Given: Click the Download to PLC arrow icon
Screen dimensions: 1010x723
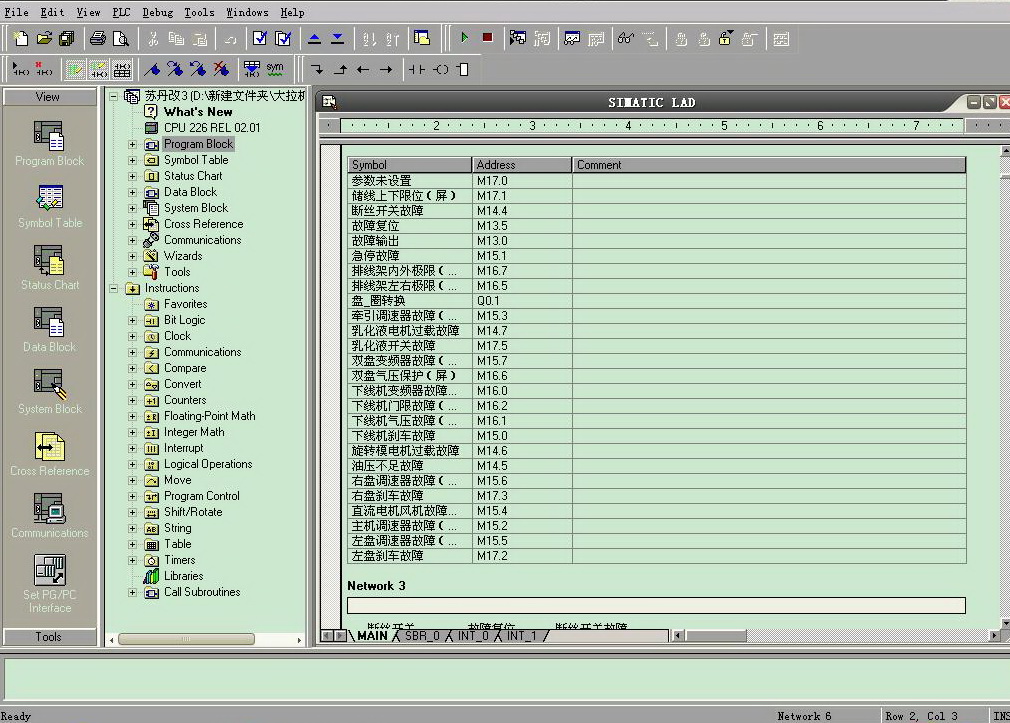Looking at the screenshot, I should coord(337,38).
